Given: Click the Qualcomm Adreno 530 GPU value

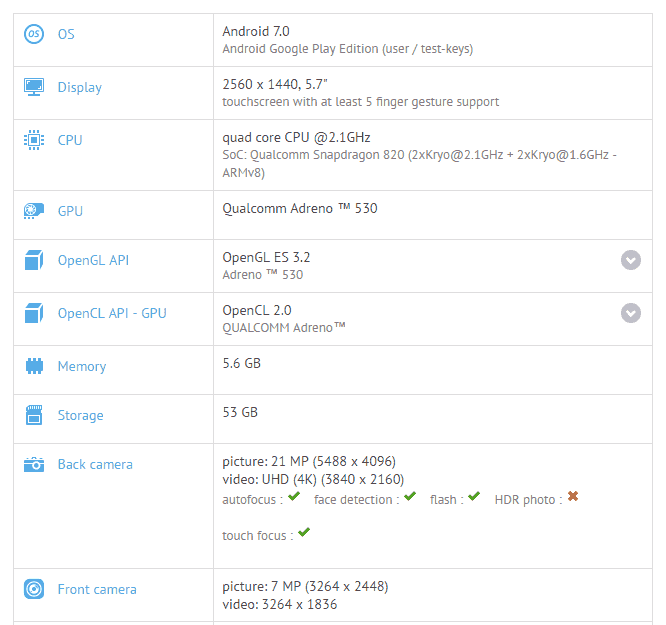Looking at the screenshot, I should click(x=300, y=208).
